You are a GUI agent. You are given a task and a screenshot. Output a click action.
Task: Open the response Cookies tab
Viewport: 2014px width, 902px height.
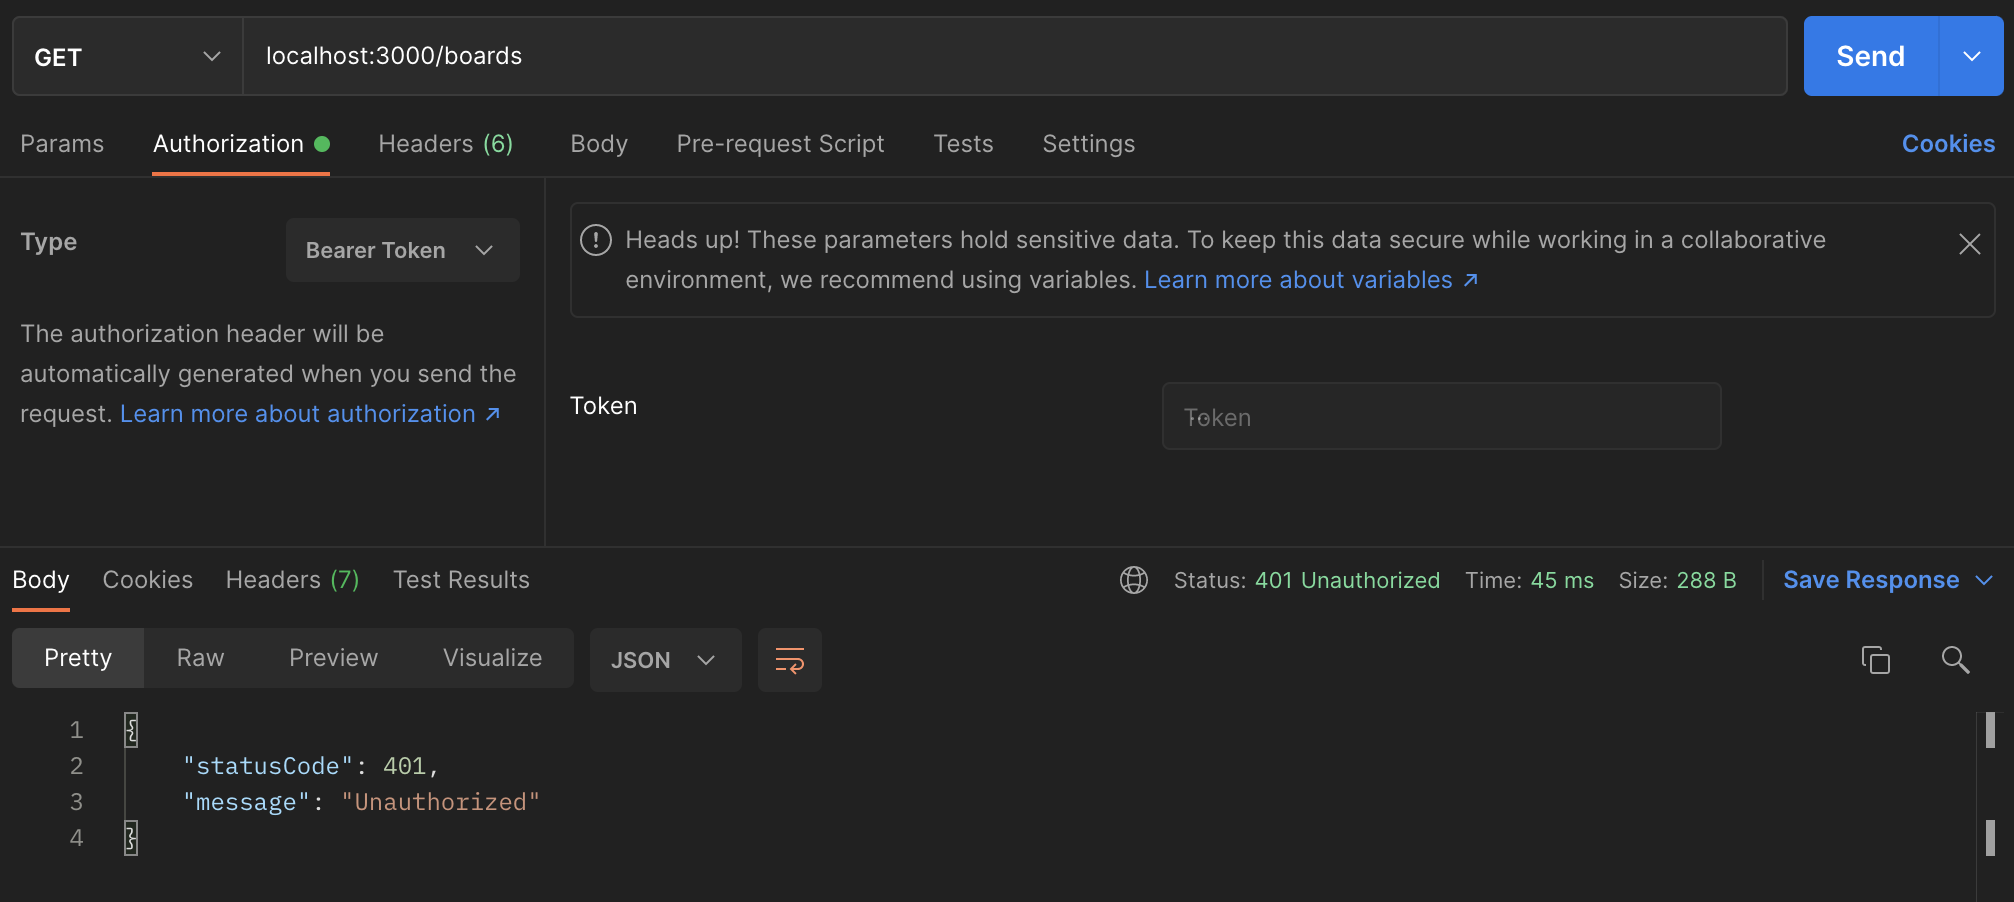click(148, 580)
